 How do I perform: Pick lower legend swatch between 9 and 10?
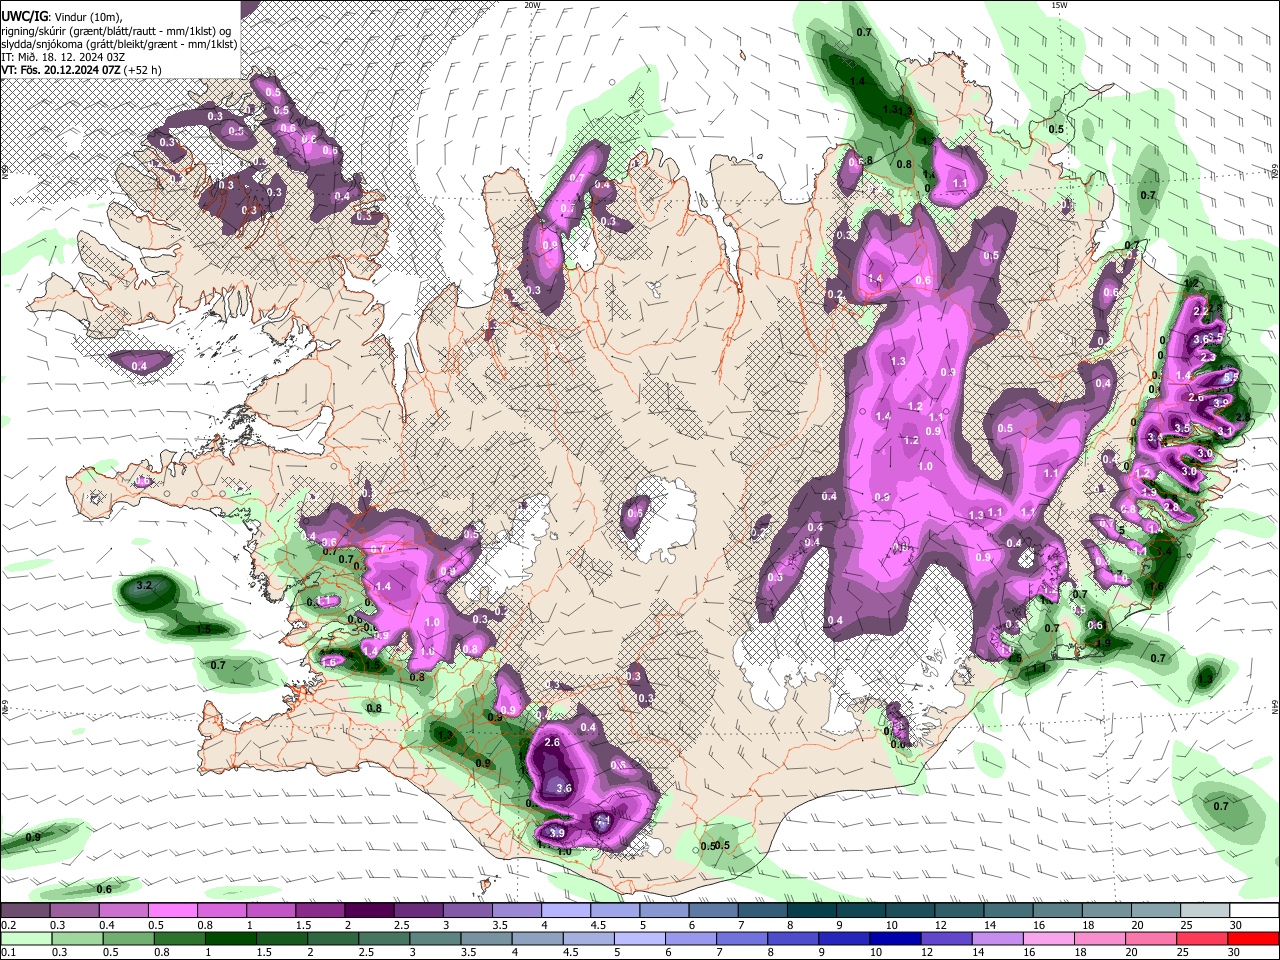pyautogui.click(x=845, y=939)
